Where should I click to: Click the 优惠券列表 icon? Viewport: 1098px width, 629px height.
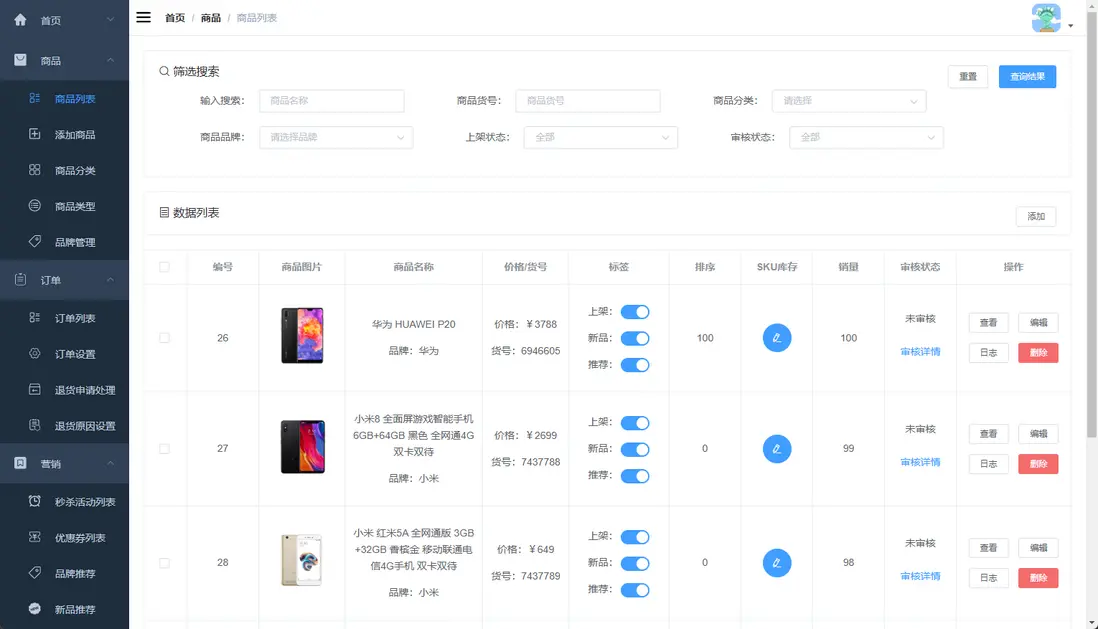tap(34, 537)
